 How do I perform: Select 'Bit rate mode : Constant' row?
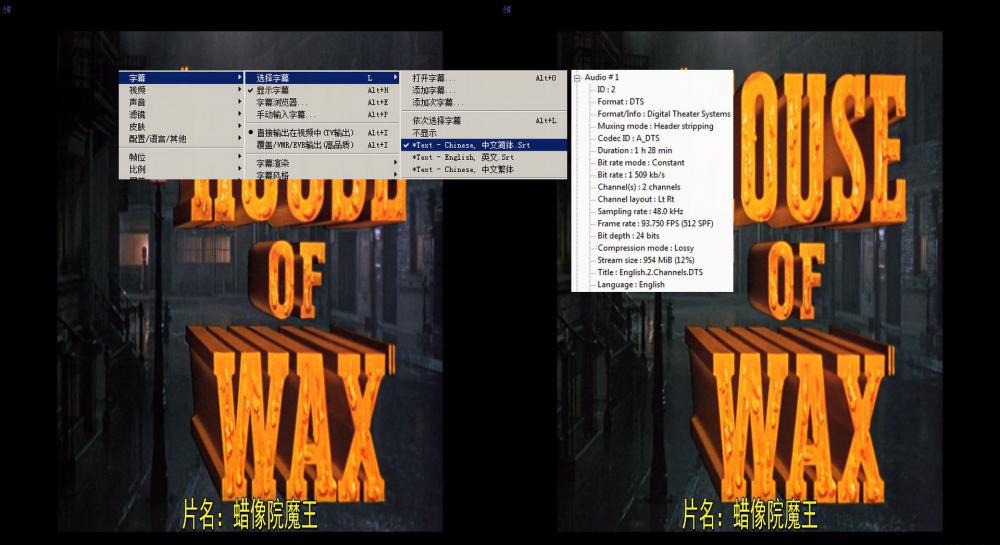pos(640,163)
